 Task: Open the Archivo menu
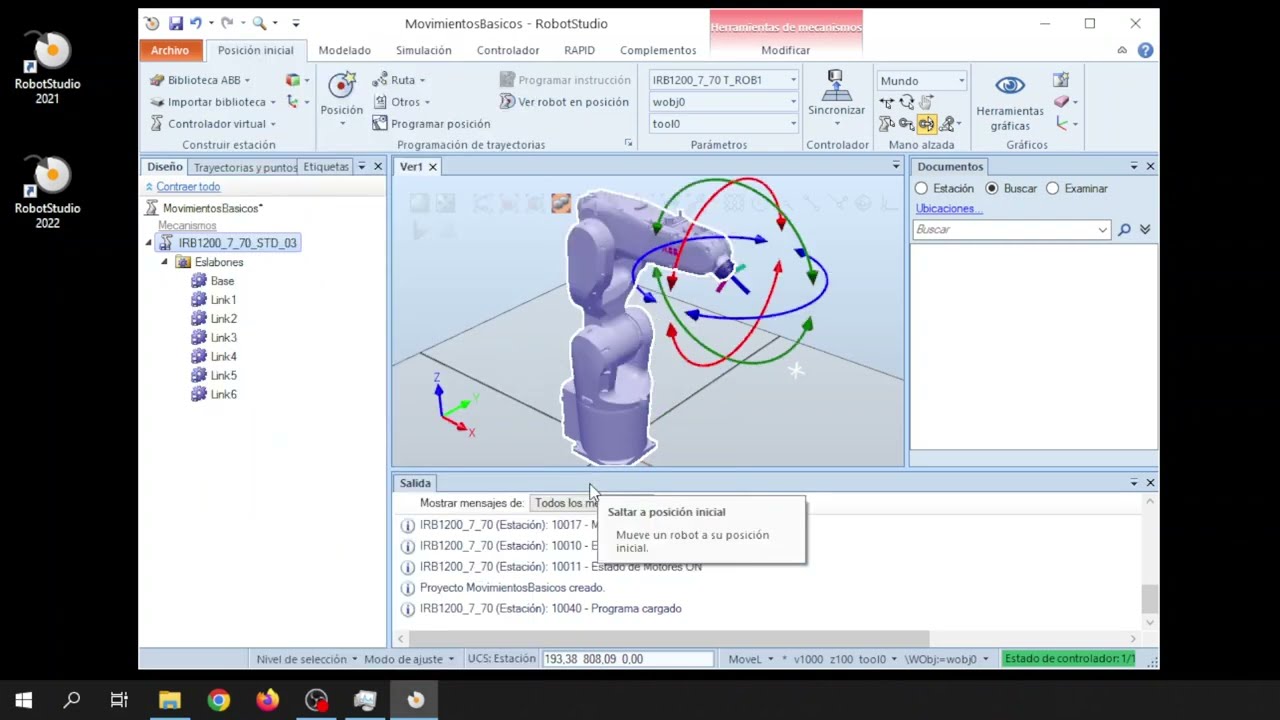(x=170, y=50)
